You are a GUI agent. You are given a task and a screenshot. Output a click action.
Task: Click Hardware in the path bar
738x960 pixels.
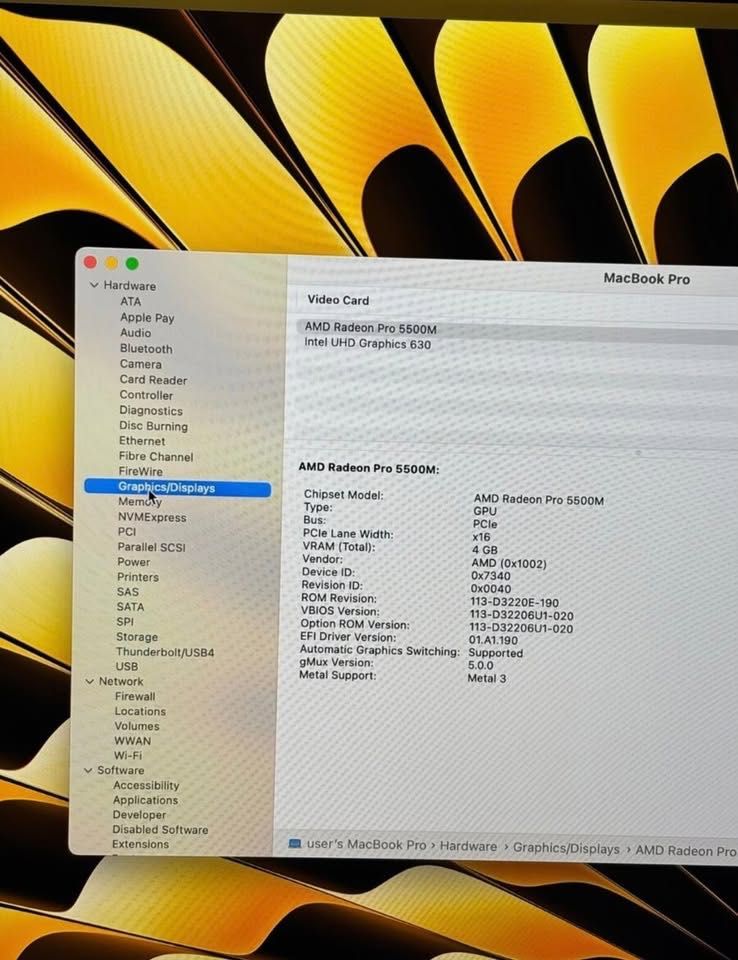tap(469, 846)
